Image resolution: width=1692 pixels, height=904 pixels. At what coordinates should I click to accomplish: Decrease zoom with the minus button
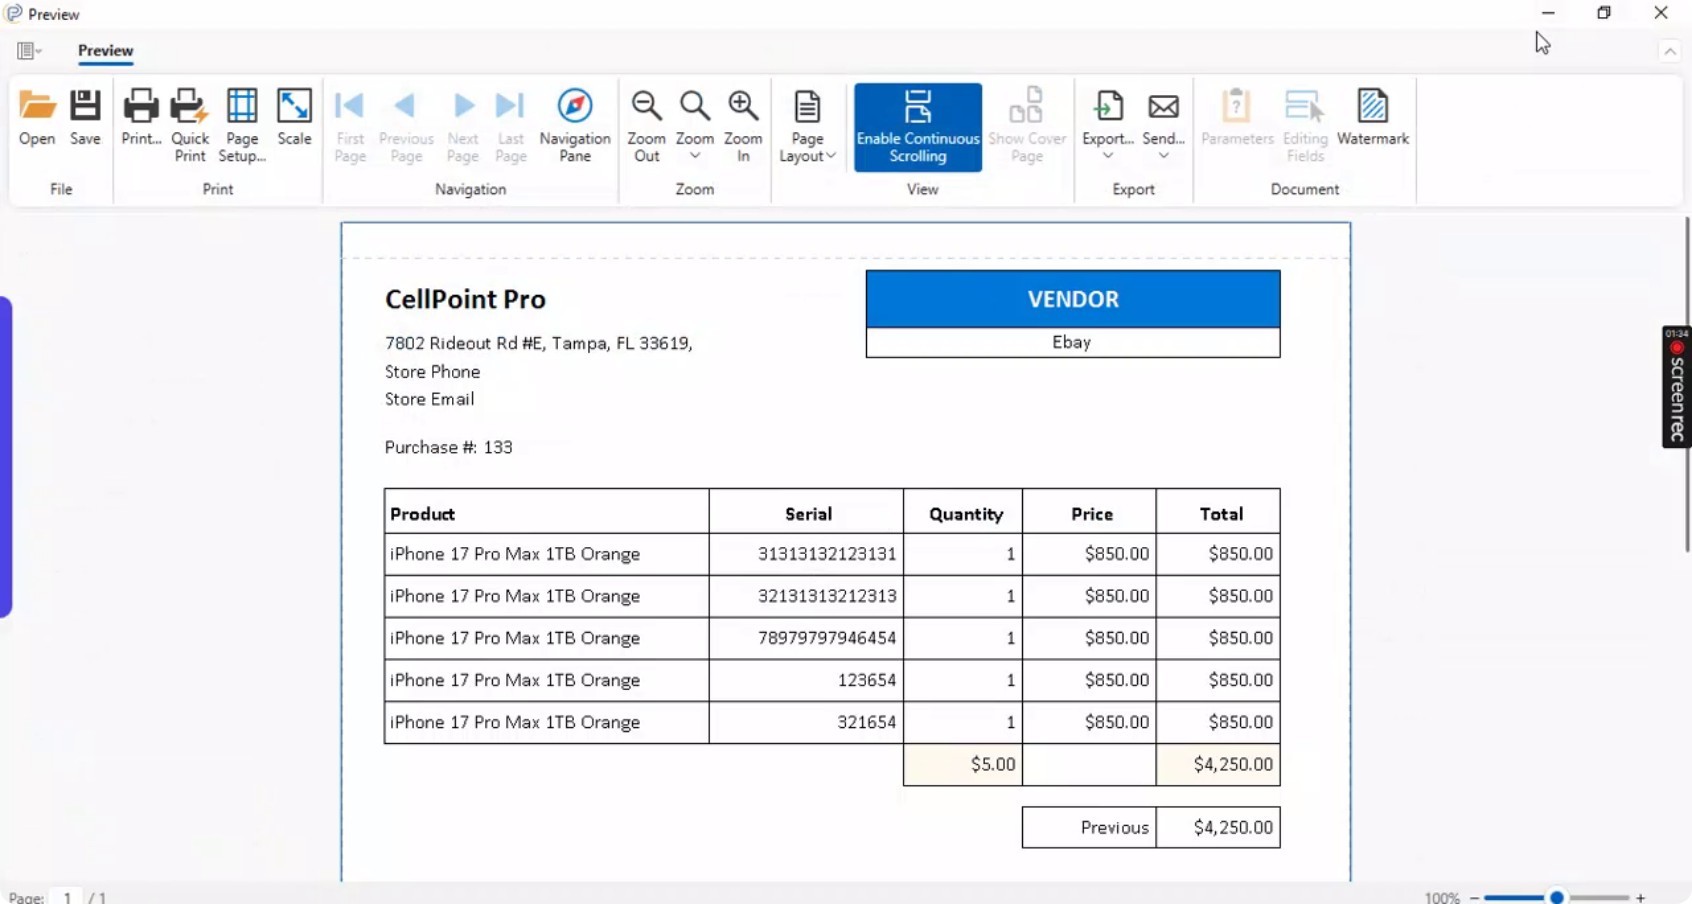click(1474, 897)
